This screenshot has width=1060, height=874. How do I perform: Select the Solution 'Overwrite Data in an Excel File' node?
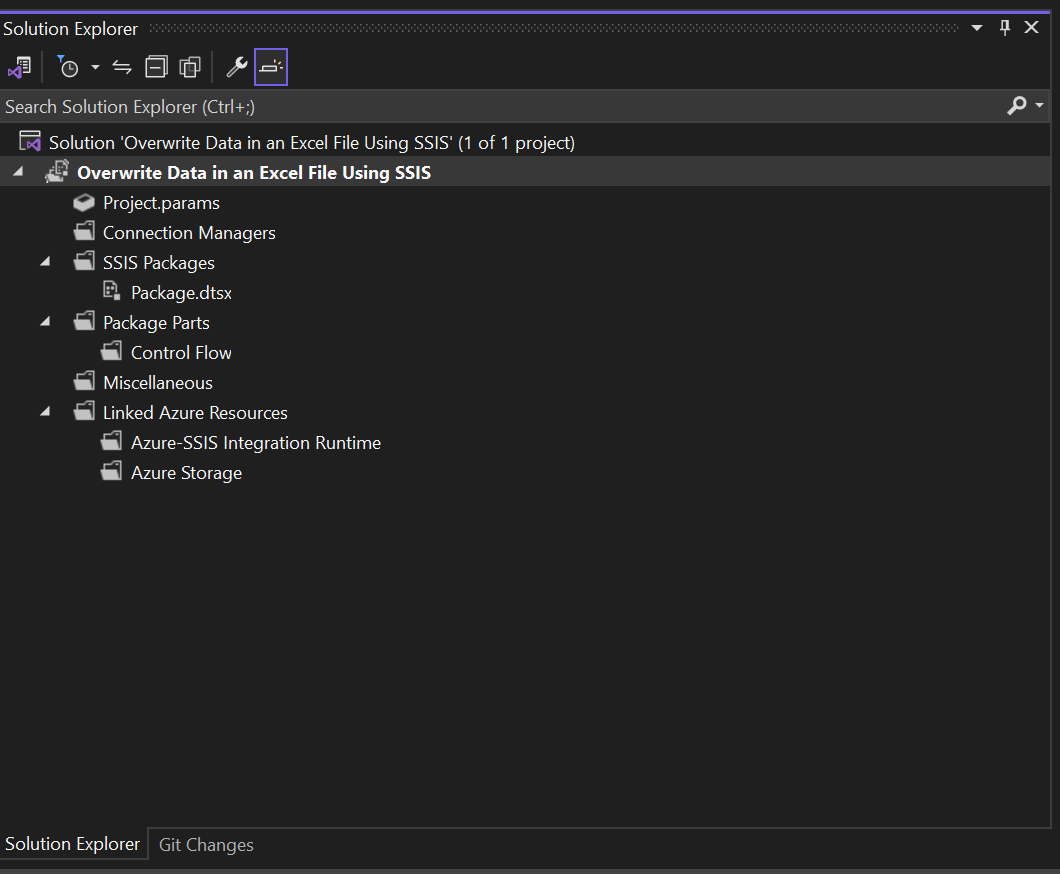pyautogui.click(x=312, y=143)
